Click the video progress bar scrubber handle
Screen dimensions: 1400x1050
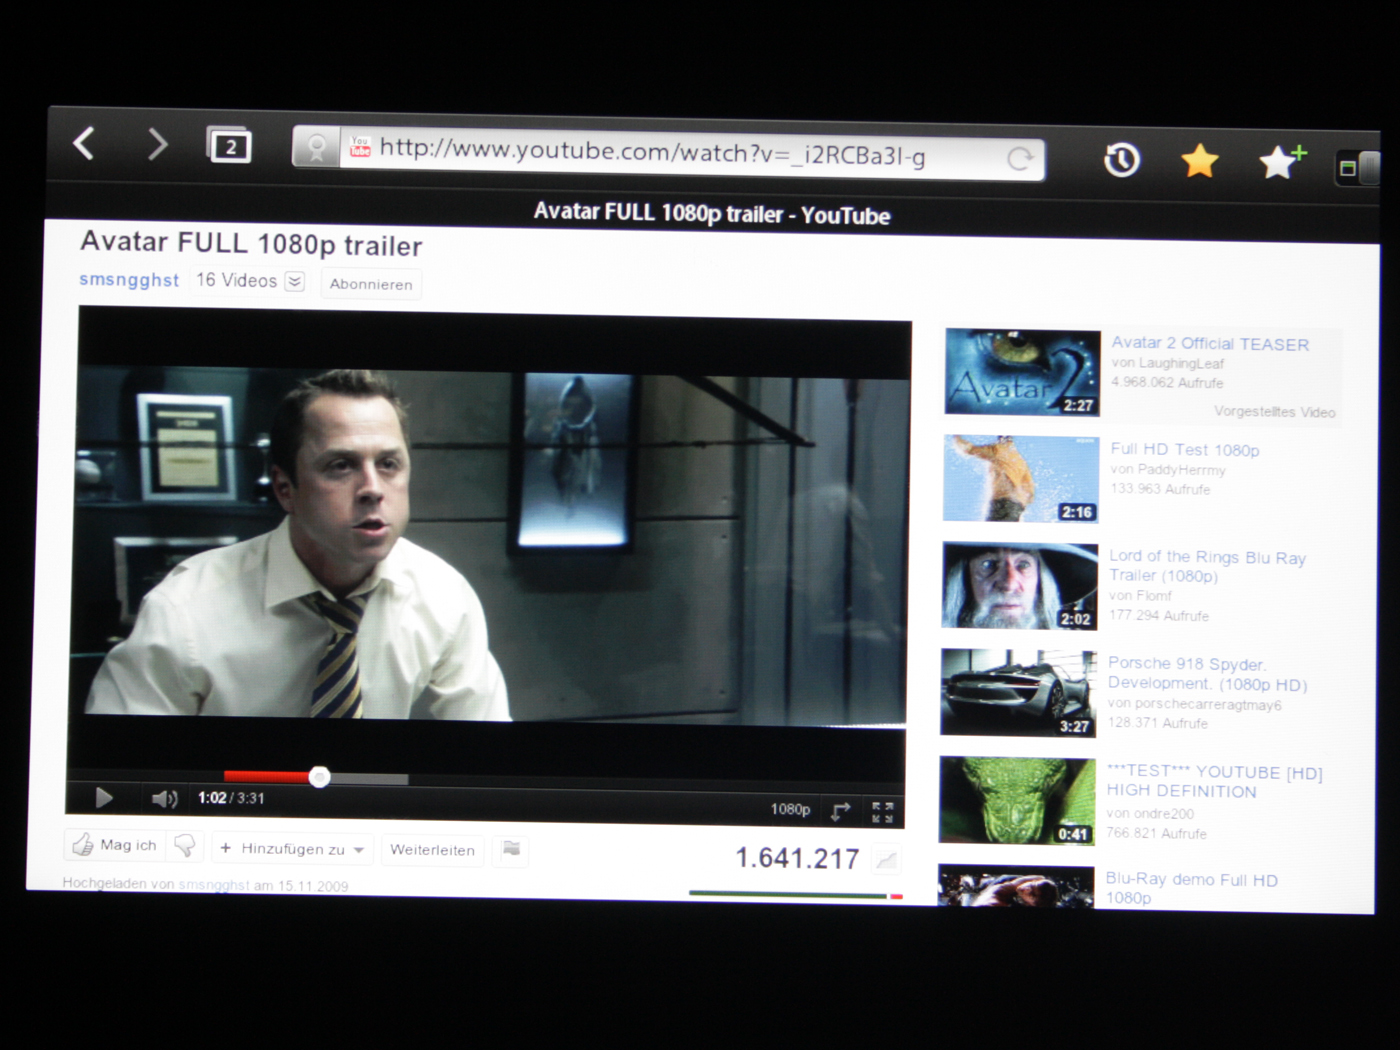319,777
